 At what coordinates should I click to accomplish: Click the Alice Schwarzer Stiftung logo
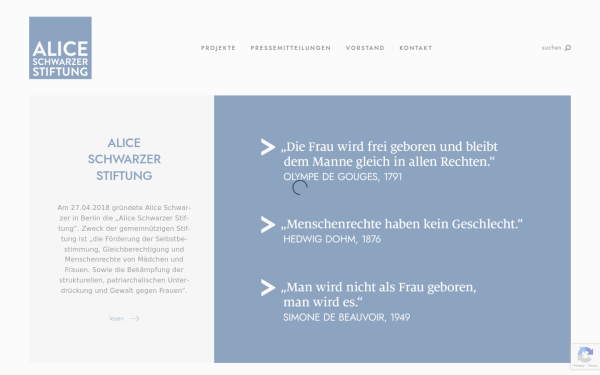click(x=60, y=48)
